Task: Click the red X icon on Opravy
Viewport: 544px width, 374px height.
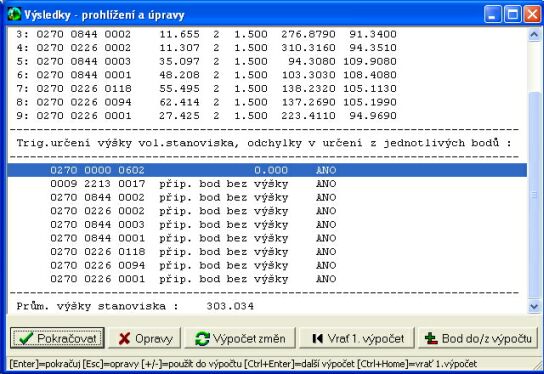Action: (x=124, y=339)
